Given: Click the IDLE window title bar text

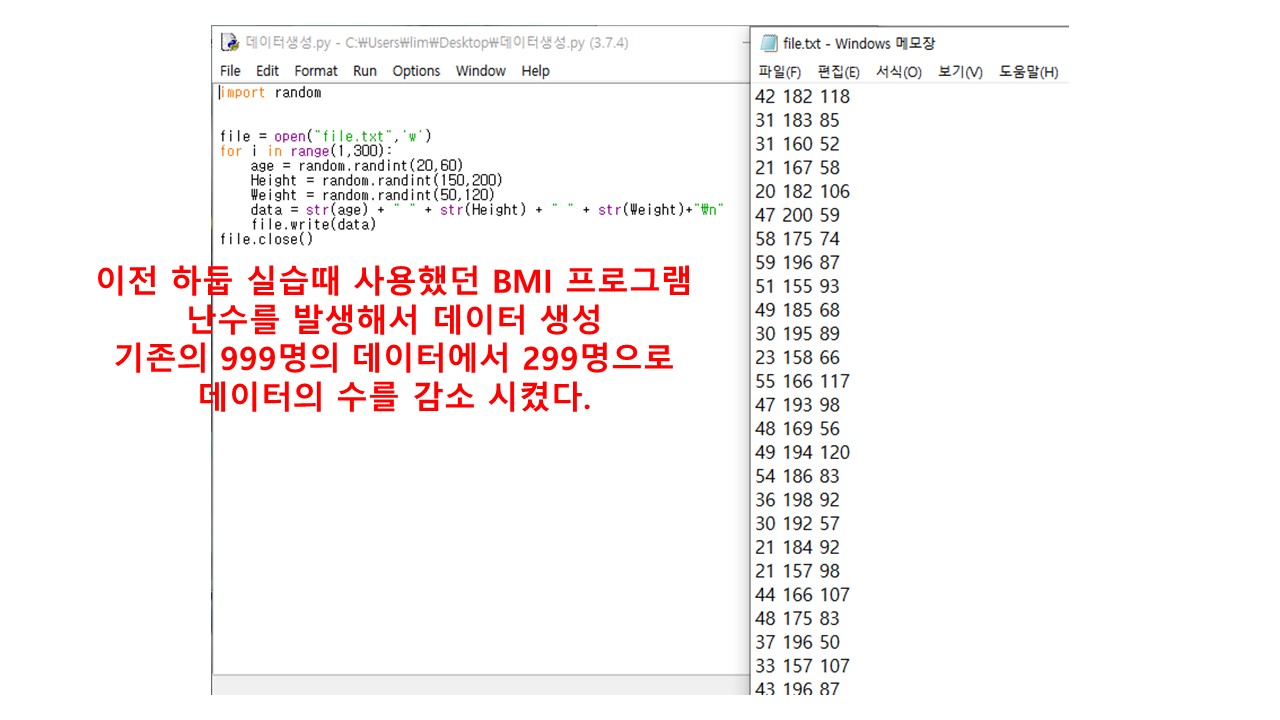Looking at the screenshot, I should click(437, 43).
